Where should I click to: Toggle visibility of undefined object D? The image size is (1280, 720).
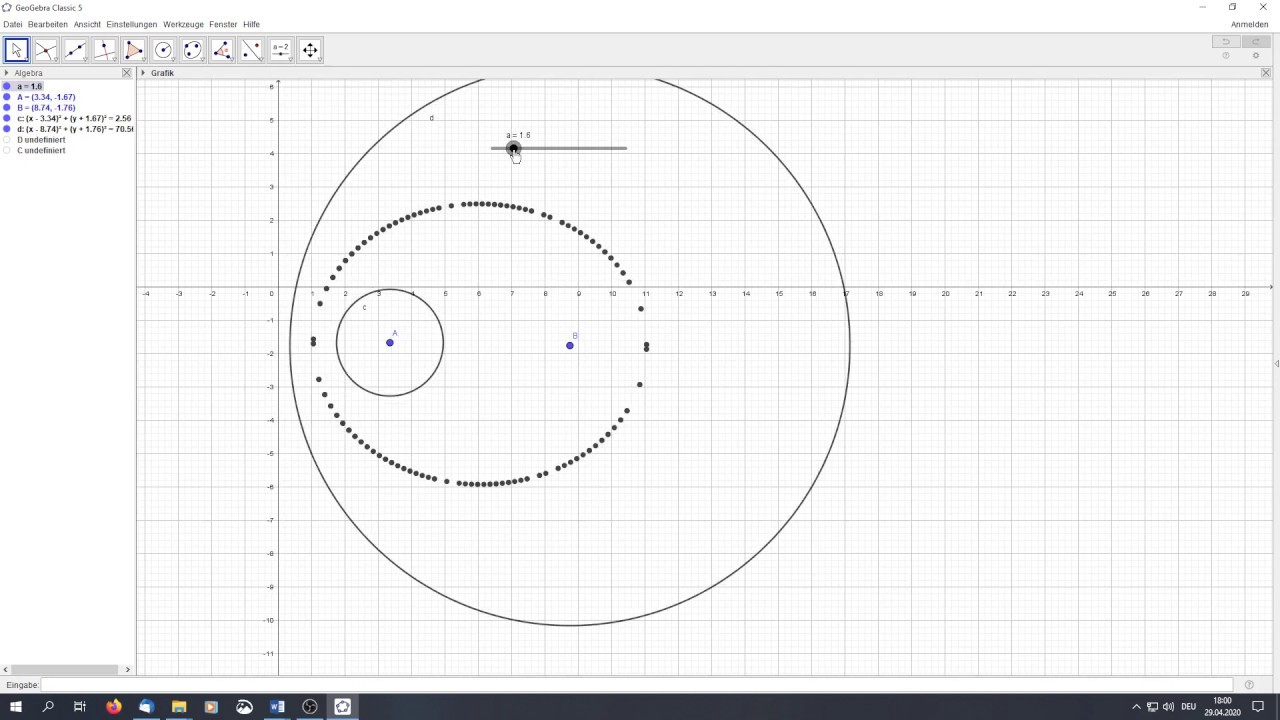[x=7, y=140]
